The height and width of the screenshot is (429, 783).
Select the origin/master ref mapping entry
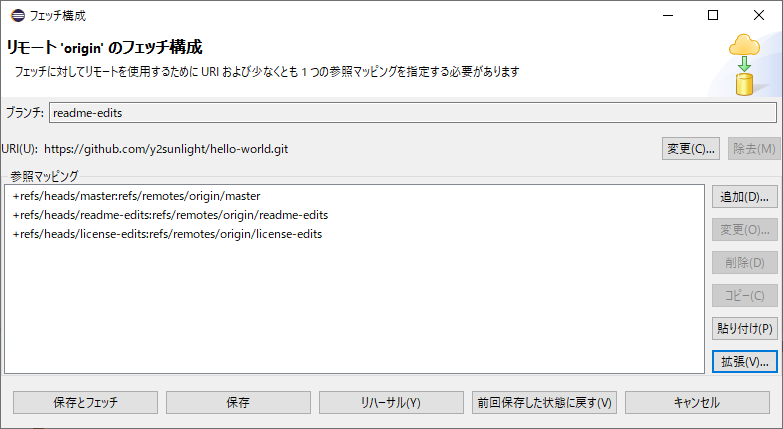point(137,196)
